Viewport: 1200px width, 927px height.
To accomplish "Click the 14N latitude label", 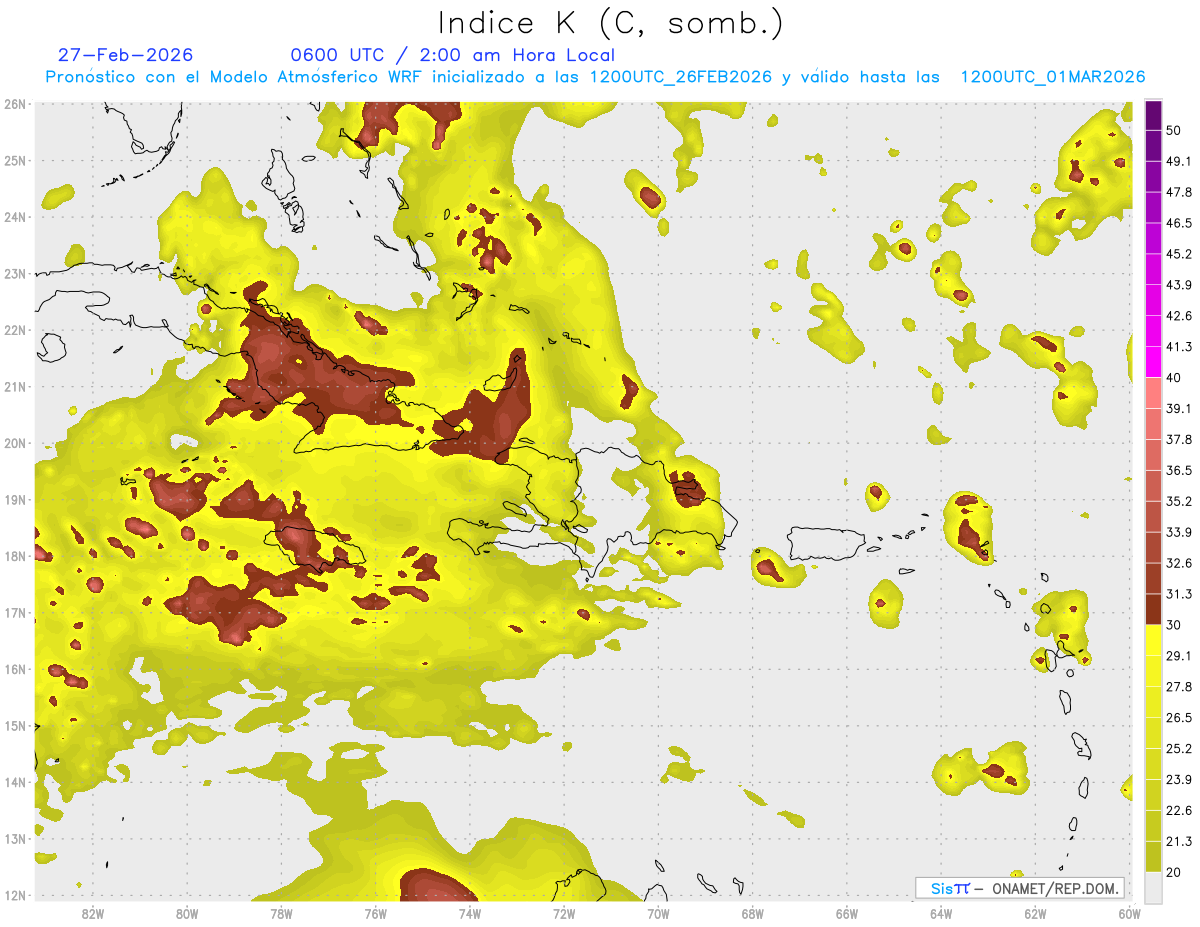I will point(15,782).
